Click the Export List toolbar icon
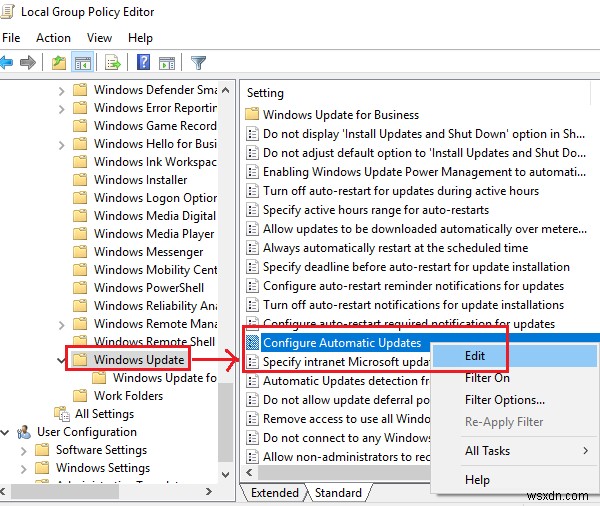Screen dimensions: 600x506 tap(112, 62)
